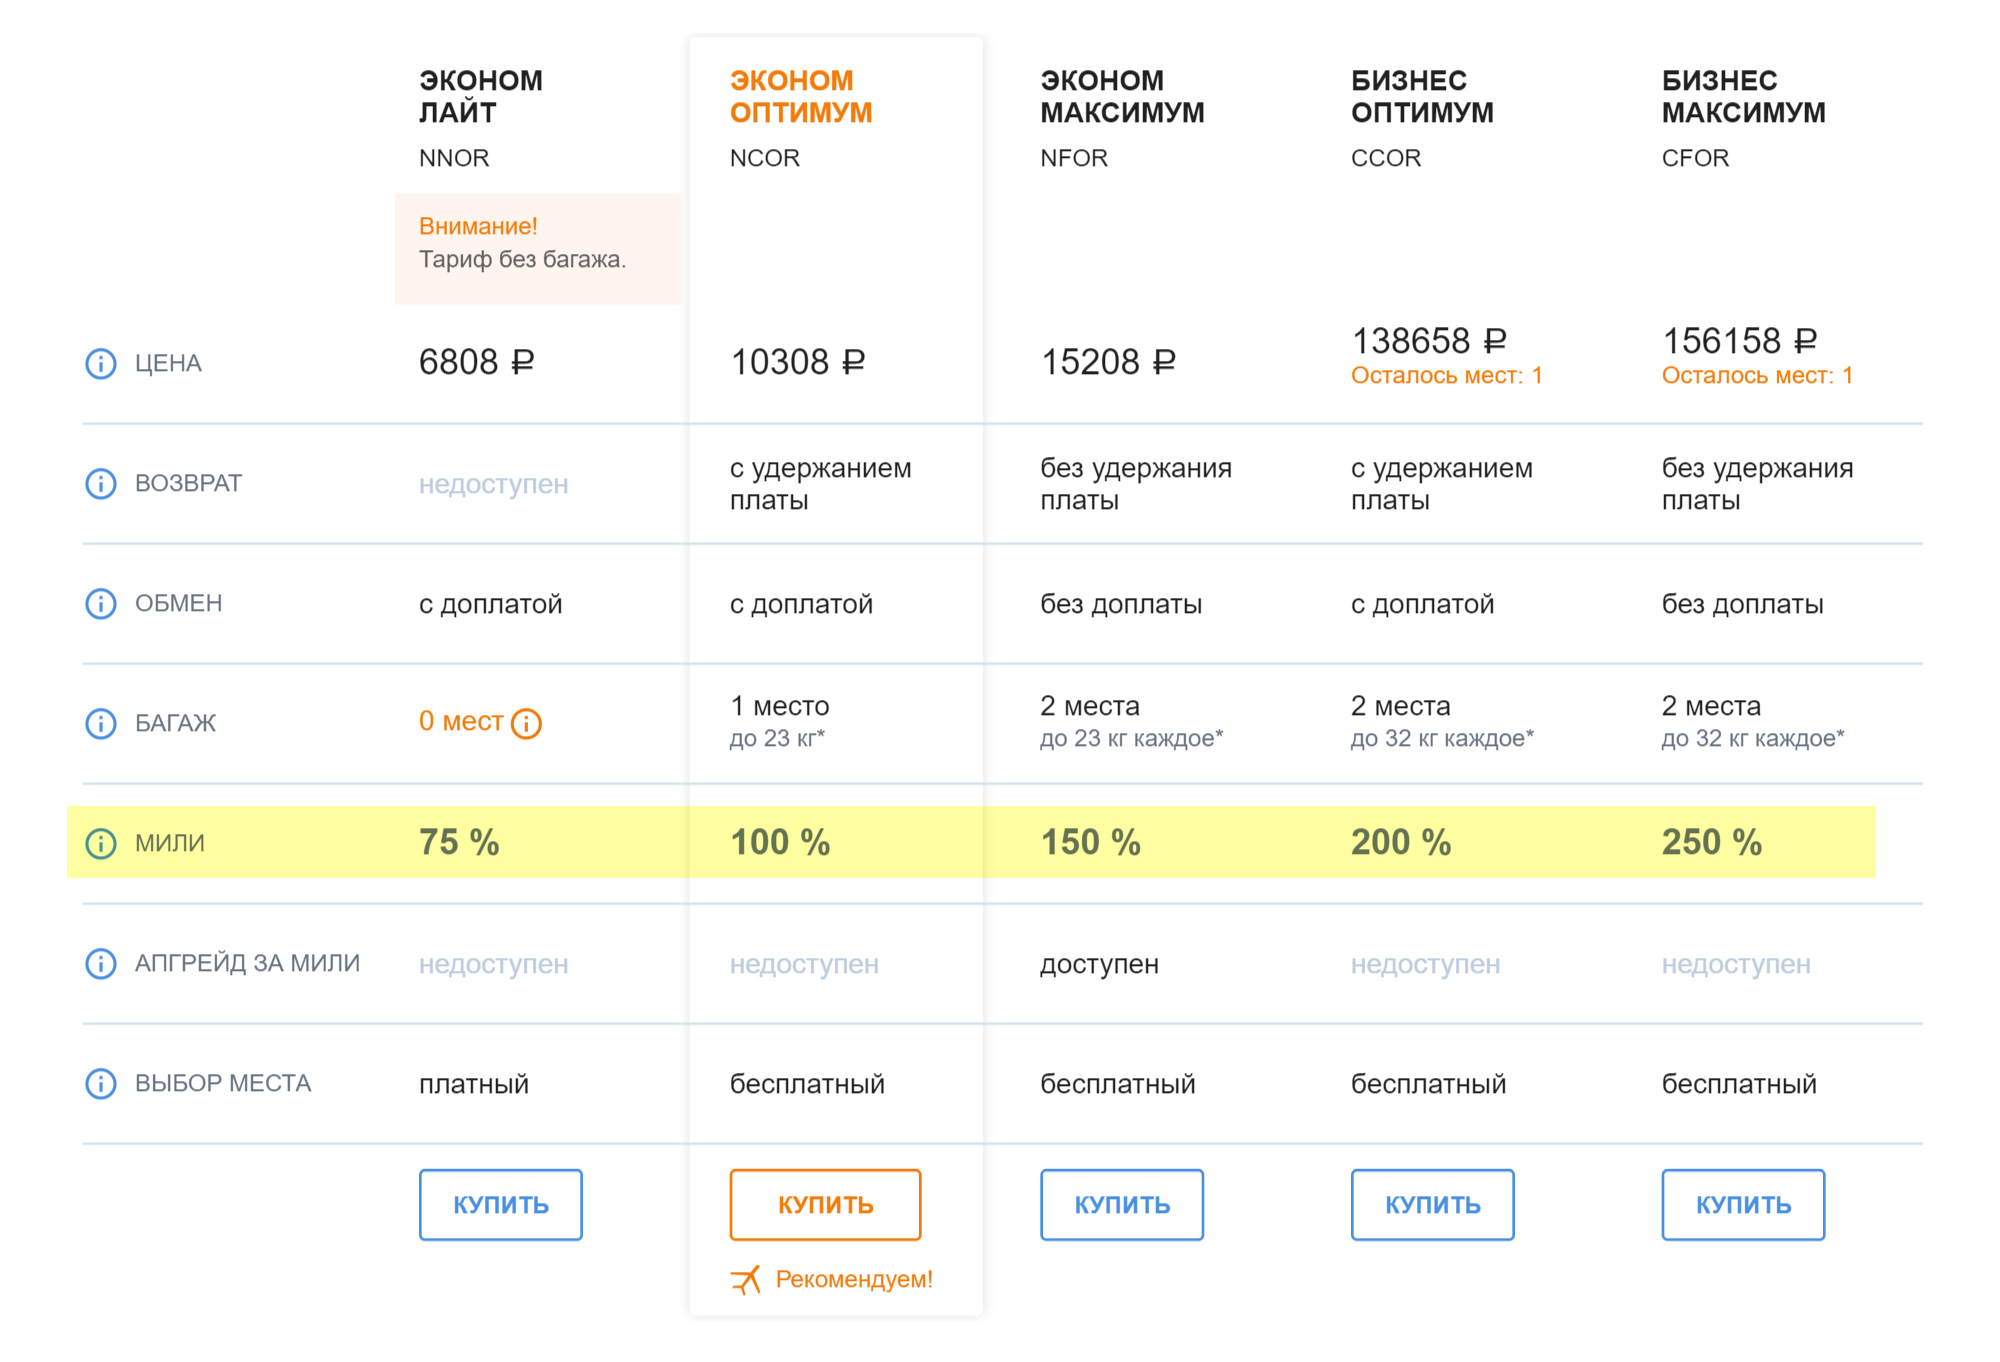The image size is (2000, 1362).
Task: Click the 0 мест baggage text
Action: 461,721
